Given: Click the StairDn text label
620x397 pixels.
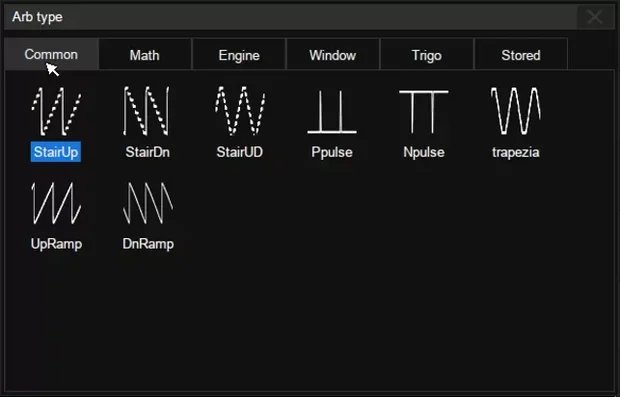Looking at the screenshot, I should click(147, 152).
